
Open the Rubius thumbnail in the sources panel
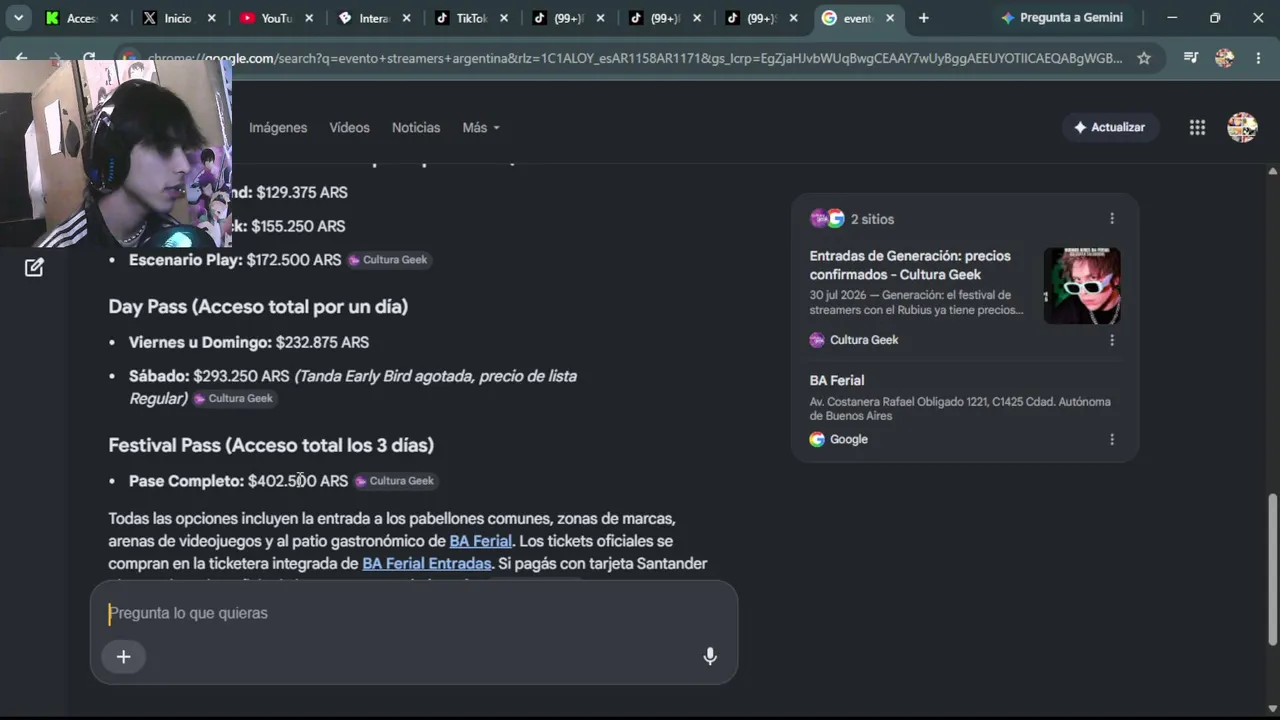(x=1082, y=286)
